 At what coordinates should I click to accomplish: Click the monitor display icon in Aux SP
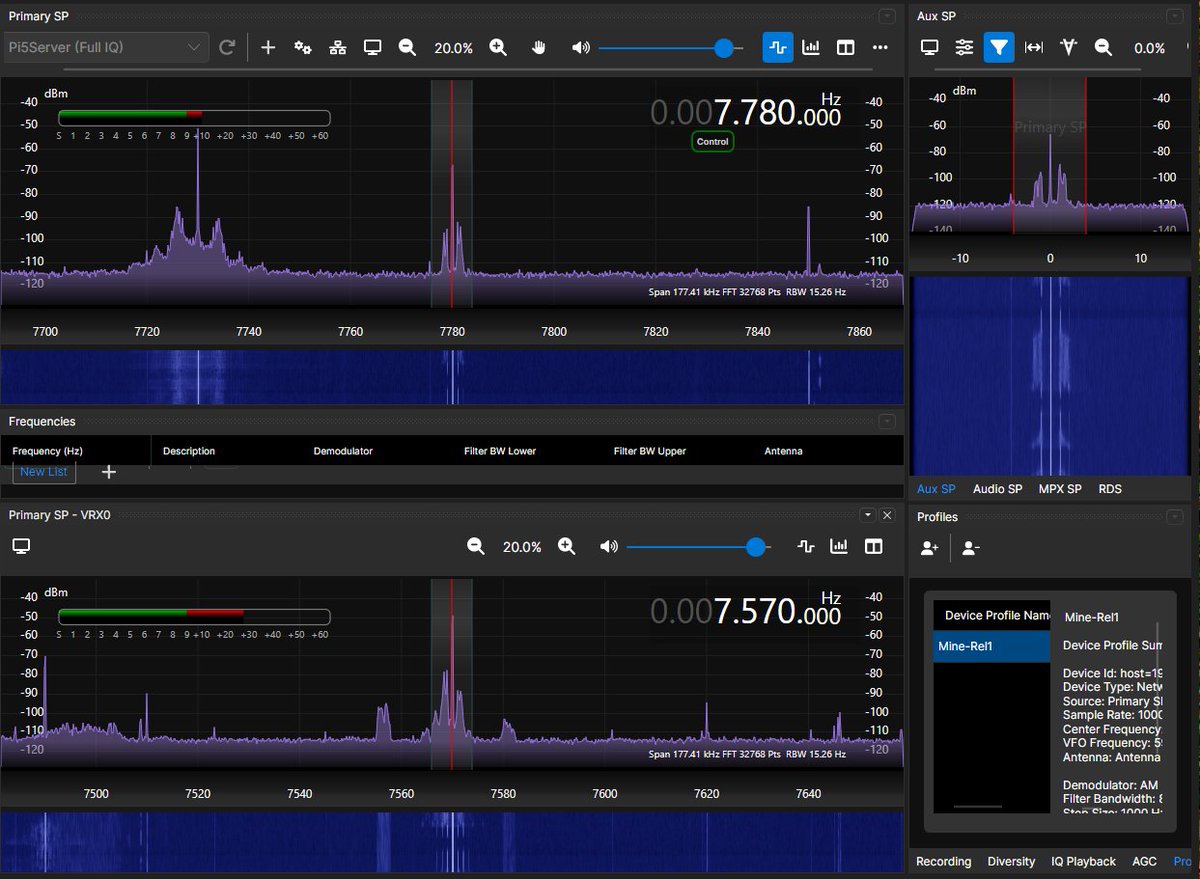[930, 47]
